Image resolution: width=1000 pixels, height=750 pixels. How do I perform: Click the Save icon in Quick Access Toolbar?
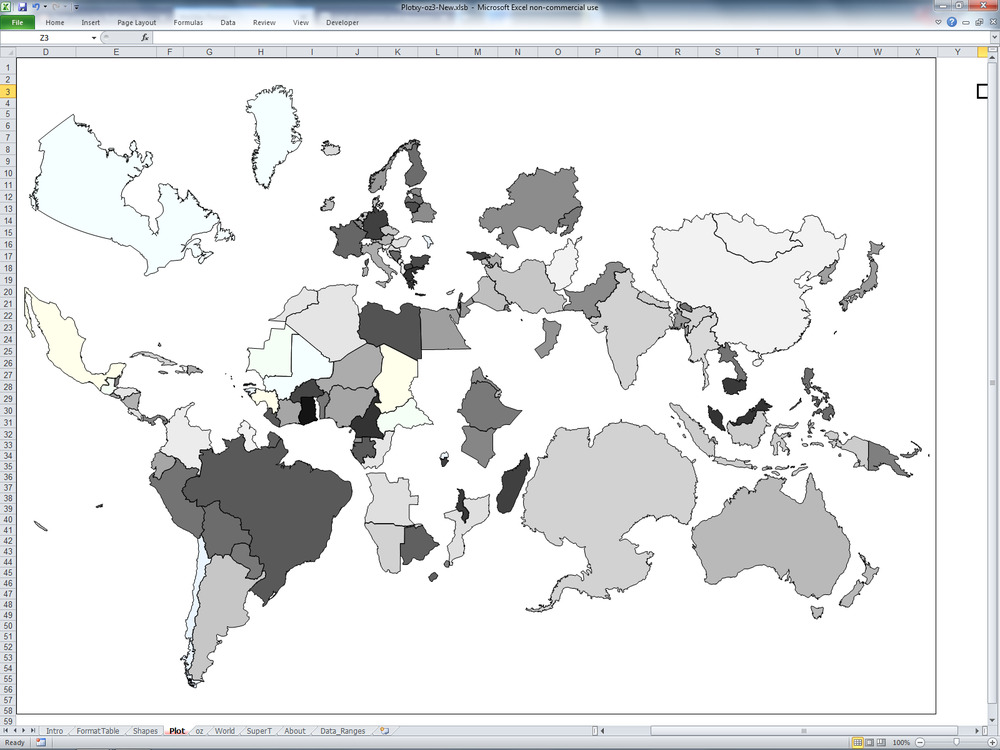22,7
